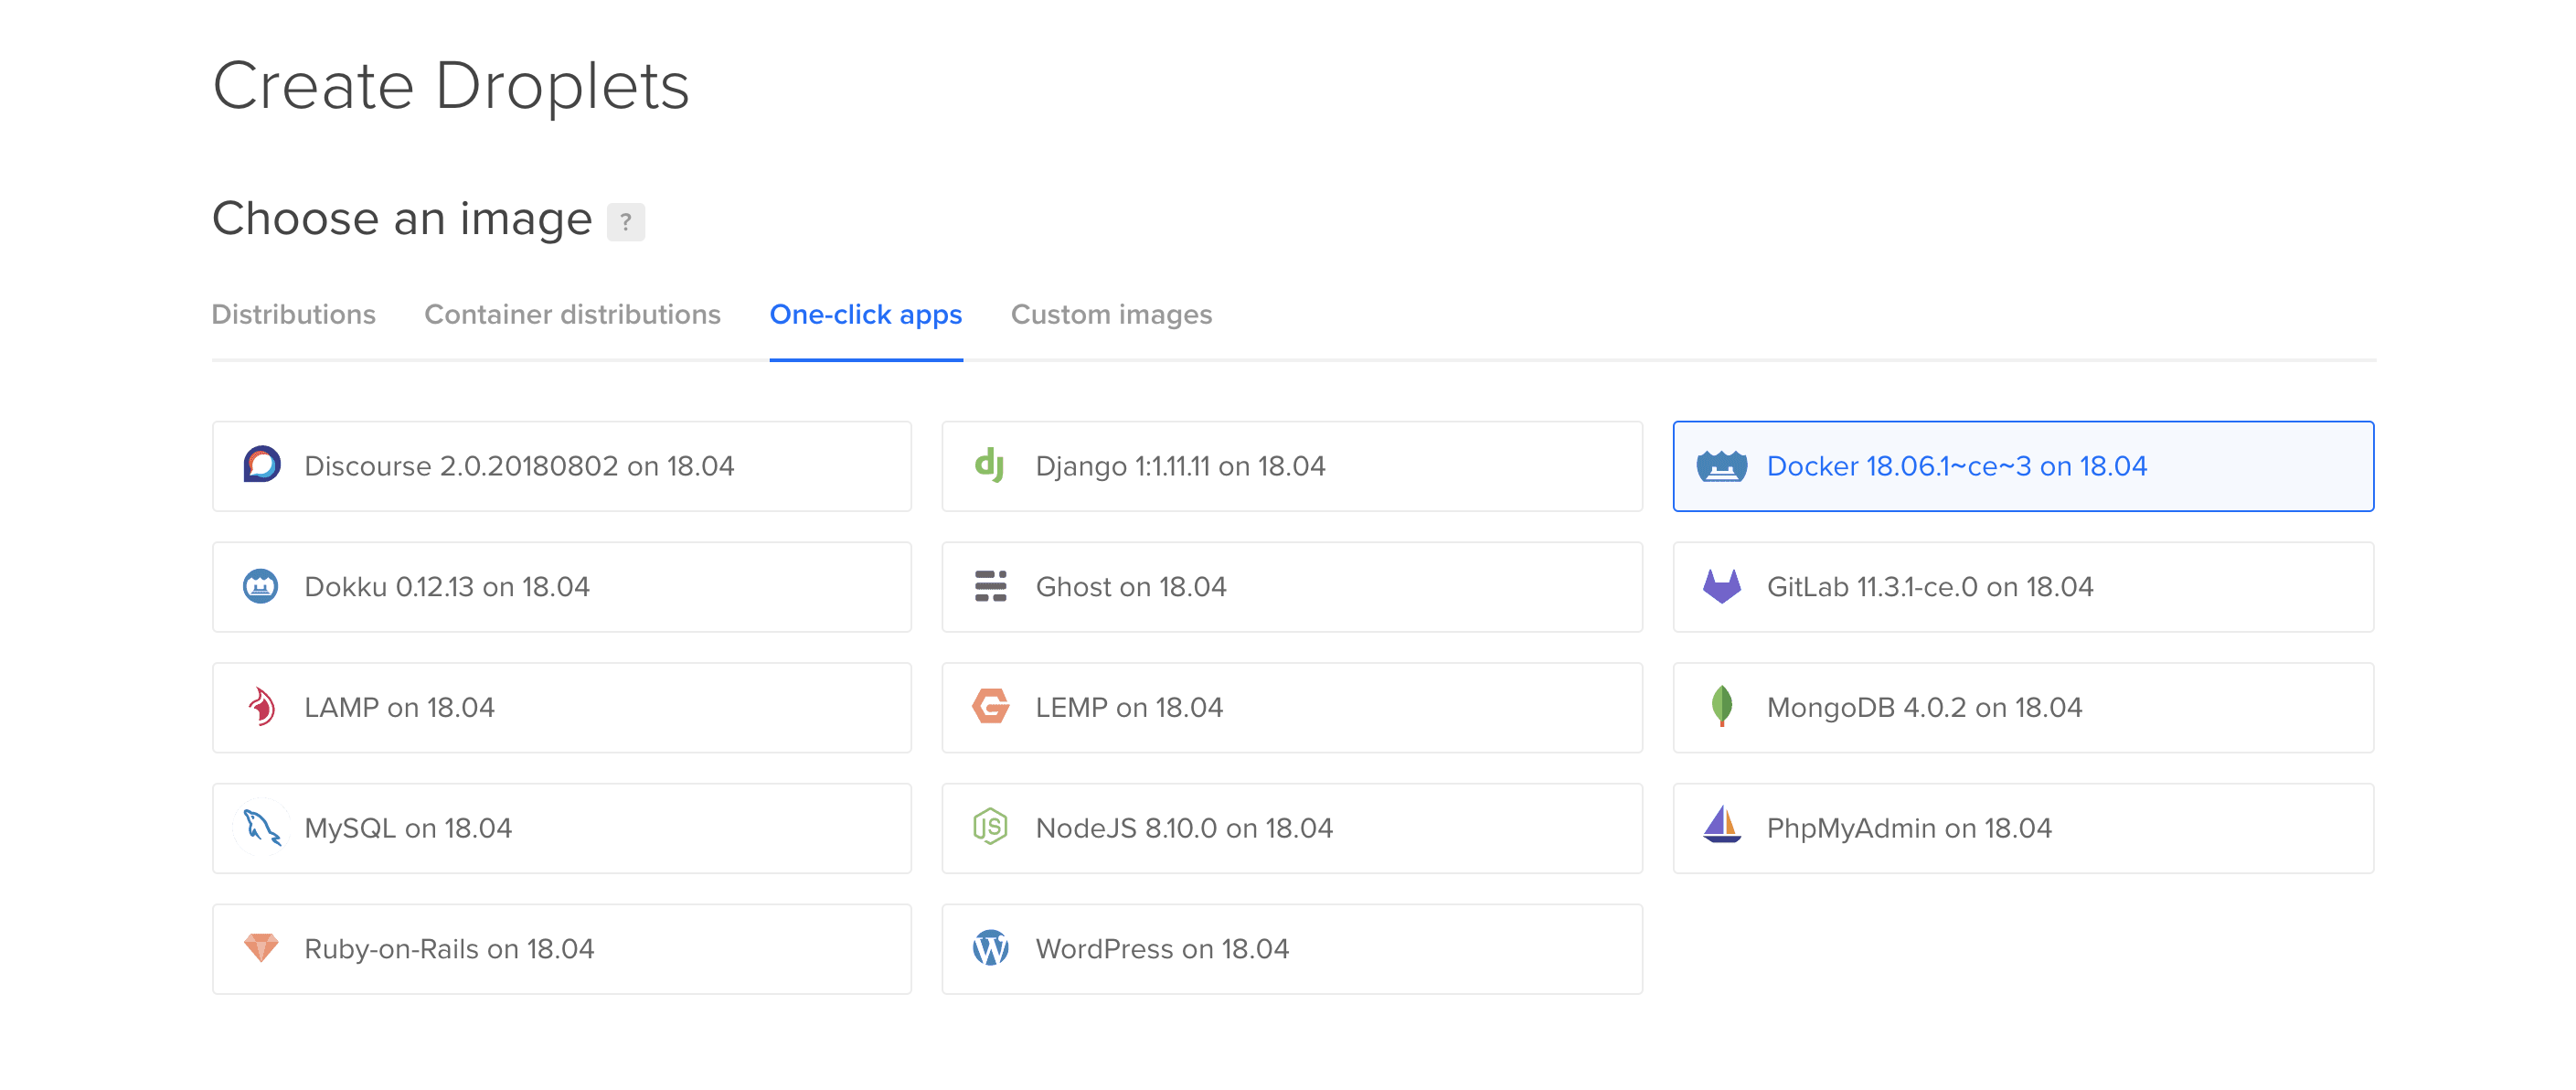
Task: Select the One-click apps tab
Action: [x=866, y=314]
